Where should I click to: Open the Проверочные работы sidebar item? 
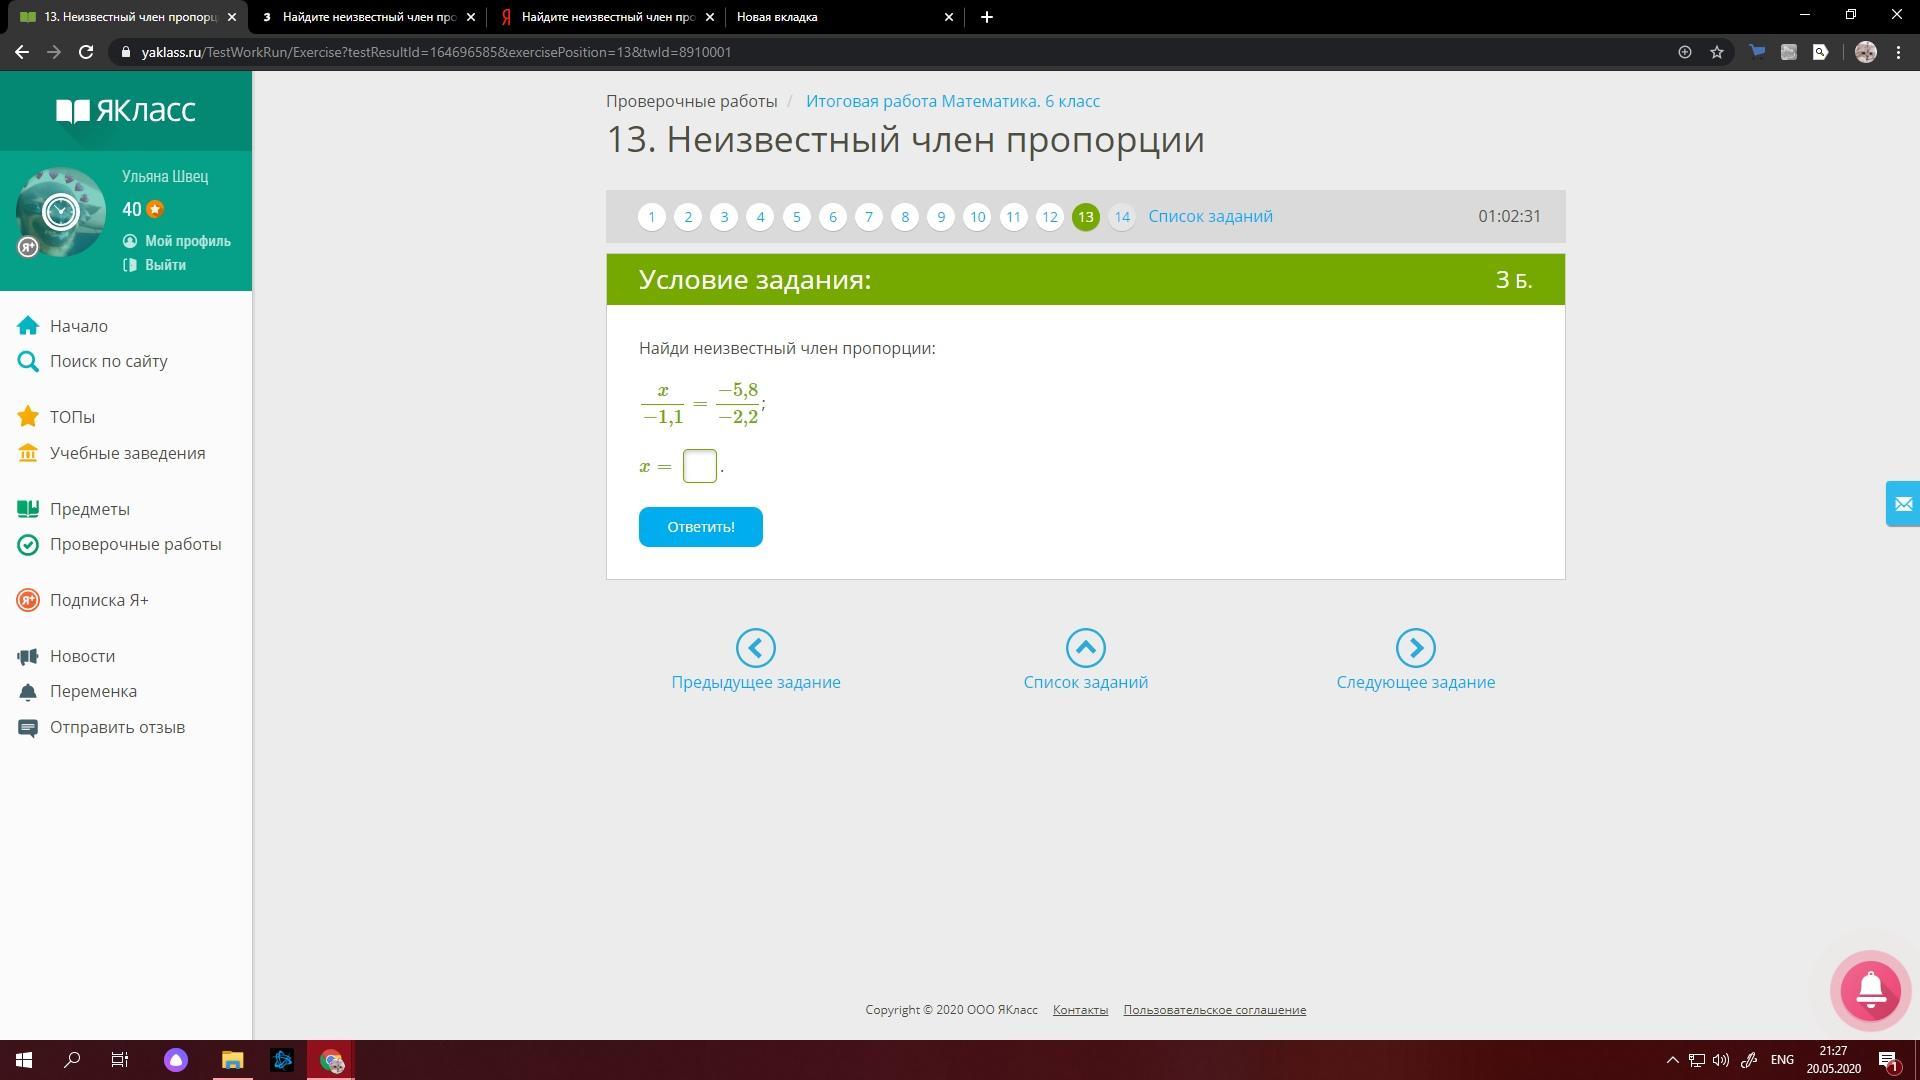pos(136,544)
